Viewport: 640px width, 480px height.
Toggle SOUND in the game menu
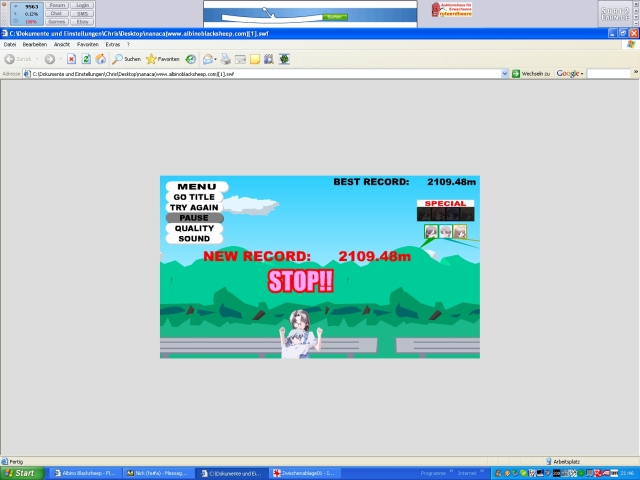pyautogui.click(x=194, y=239)
